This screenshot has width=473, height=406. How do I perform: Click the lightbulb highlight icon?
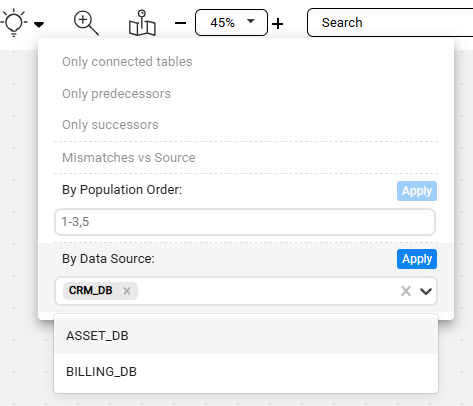[14, 23]
